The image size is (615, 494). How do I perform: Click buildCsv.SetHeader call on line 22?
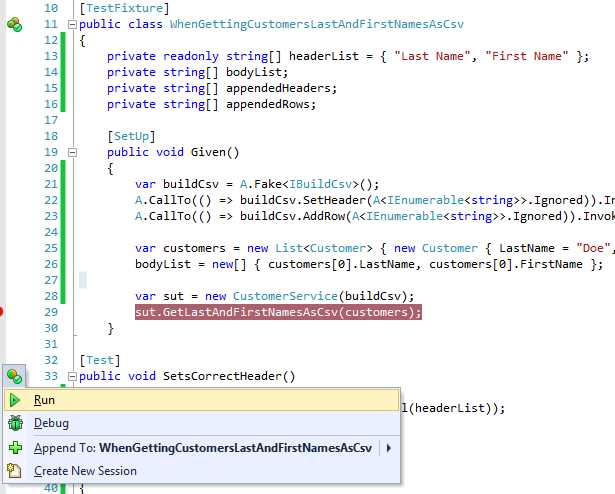302,201
